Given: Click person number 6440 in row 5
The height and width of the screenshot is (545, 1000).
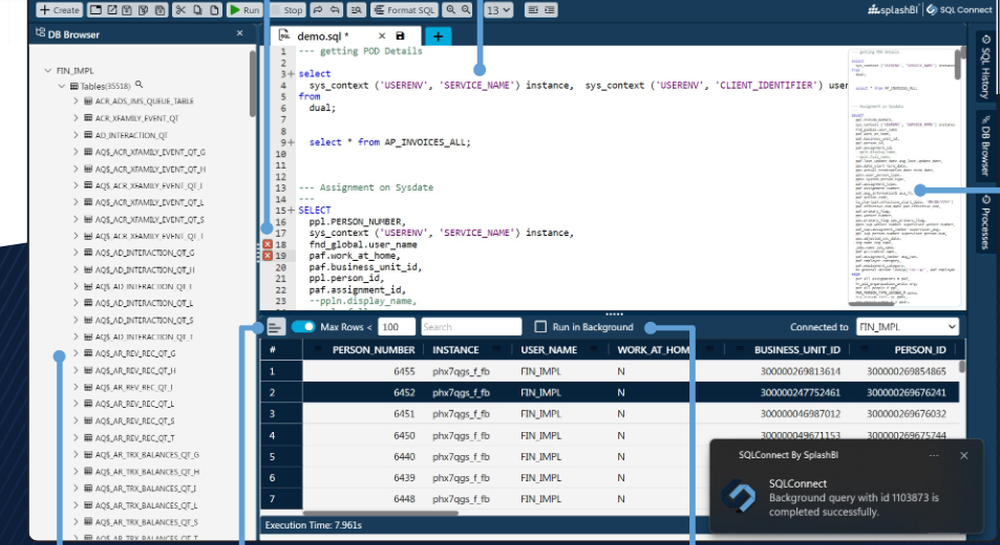Looking at the screenshot, I should tap(404, 456).
